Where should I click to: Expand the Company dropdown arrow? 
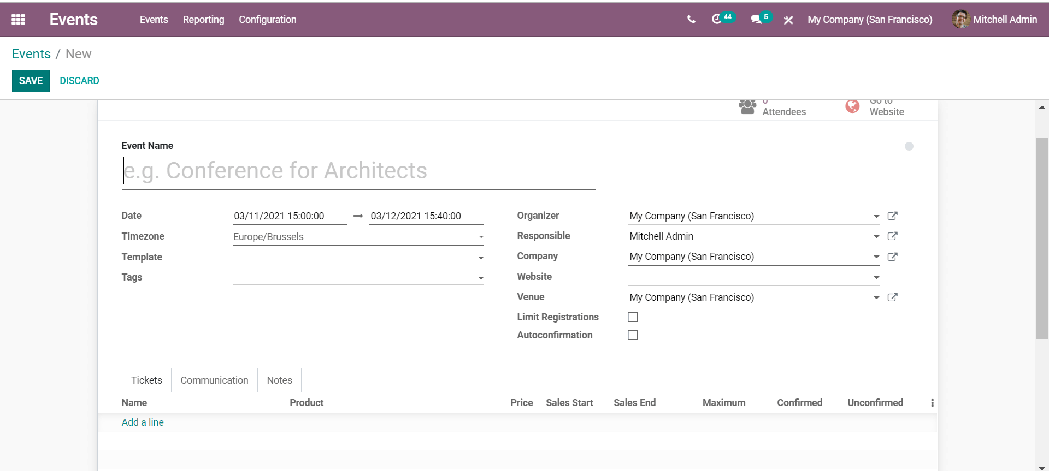tap(876, 257)
